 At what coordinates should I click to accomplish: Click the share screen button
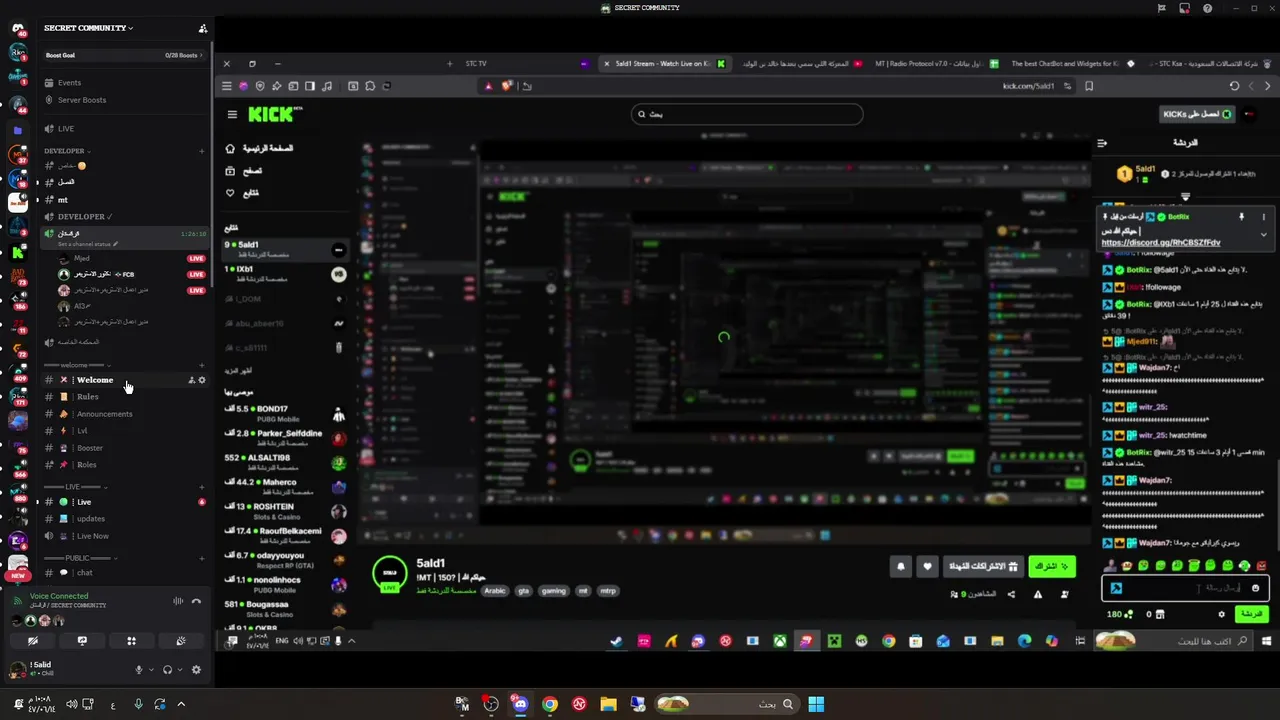[82, 641]
